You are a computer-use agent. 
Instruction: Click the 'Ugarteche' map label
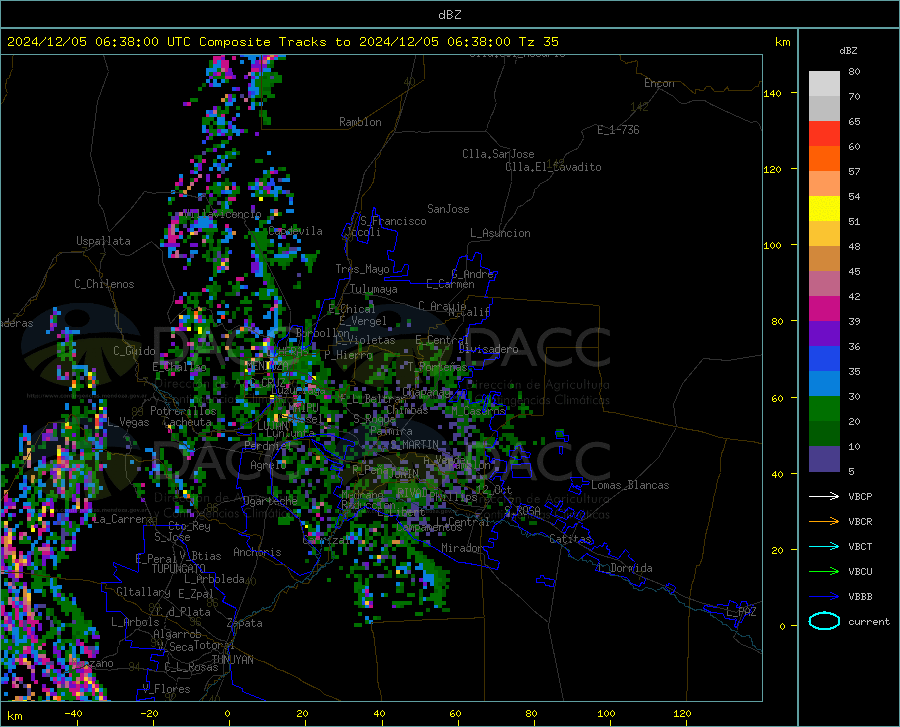coord(270,500)
